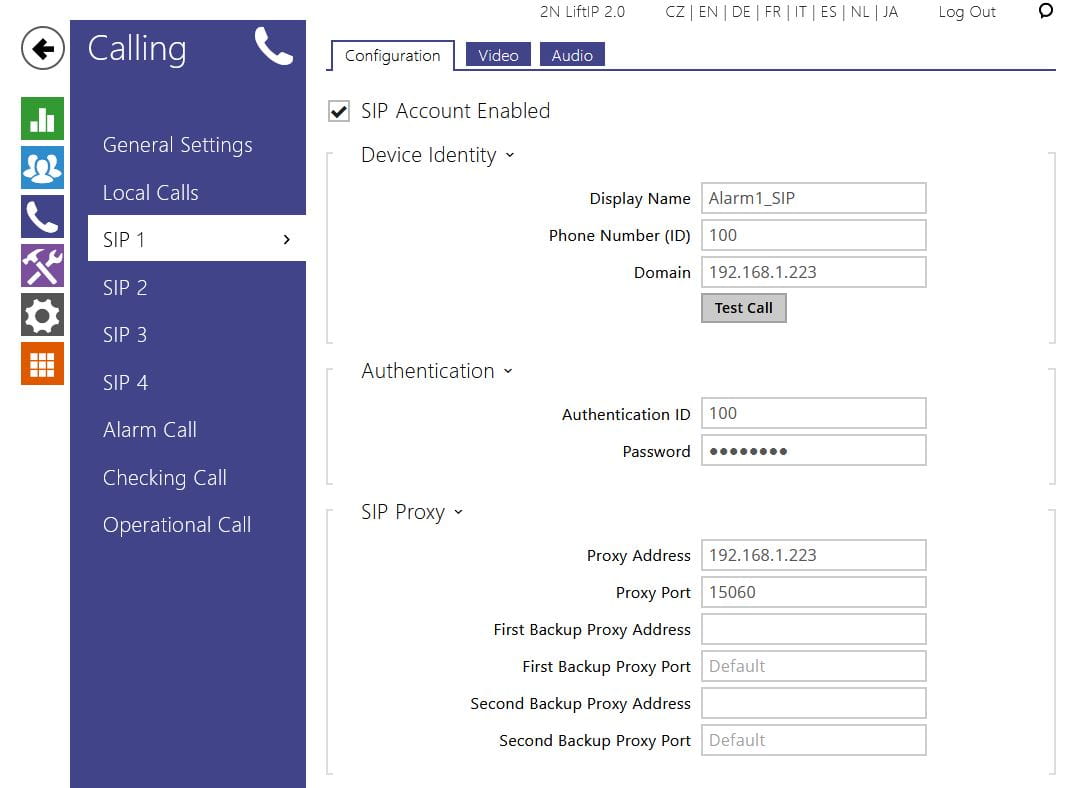Click the SIP 1 chevron arrow
Viewport: 1070px width, 788px height.
click(287, 239)
